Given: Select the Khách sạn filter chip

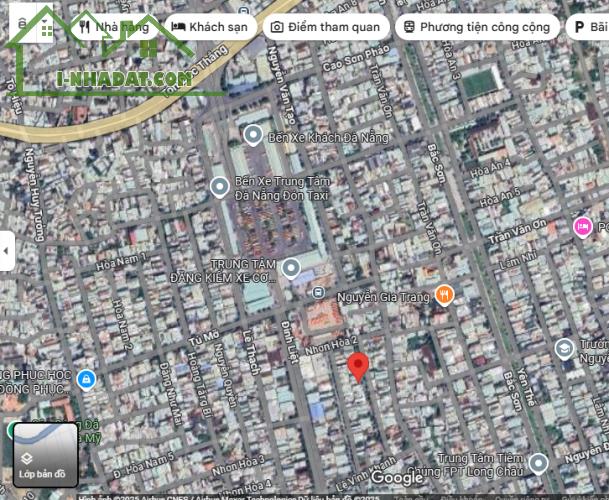Looking at the screenshot, I should (x=210, y=27).
